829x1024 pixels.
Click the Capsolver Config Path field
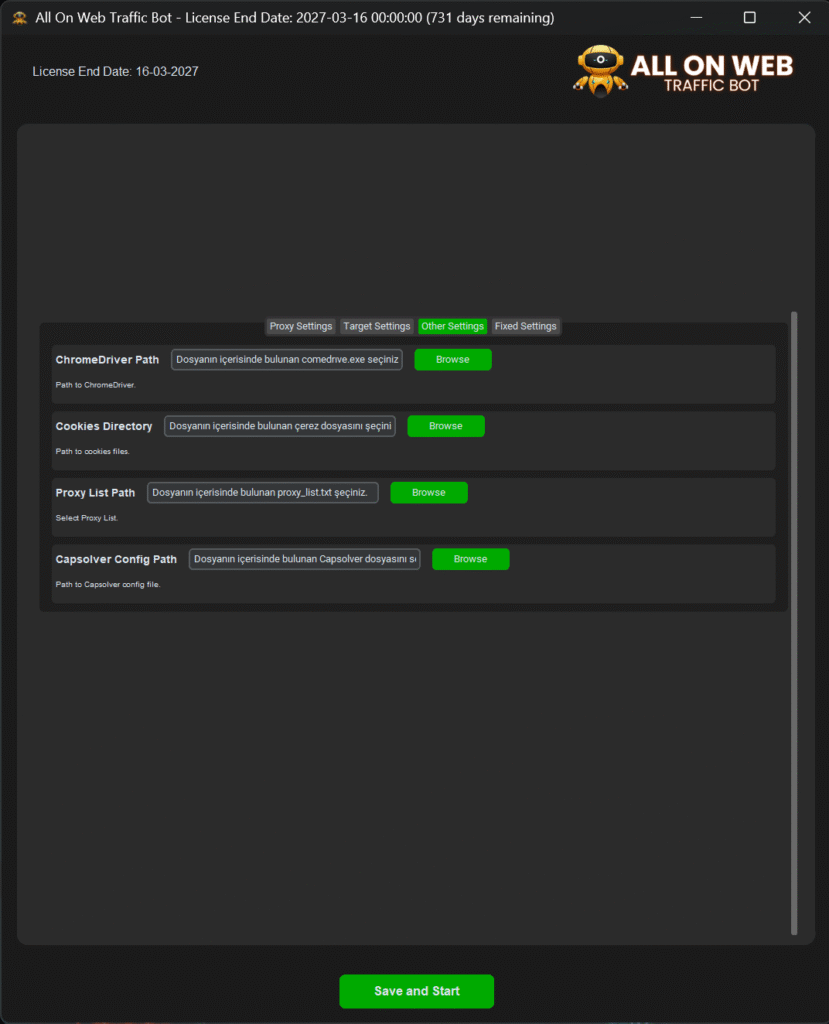point(305,559)
